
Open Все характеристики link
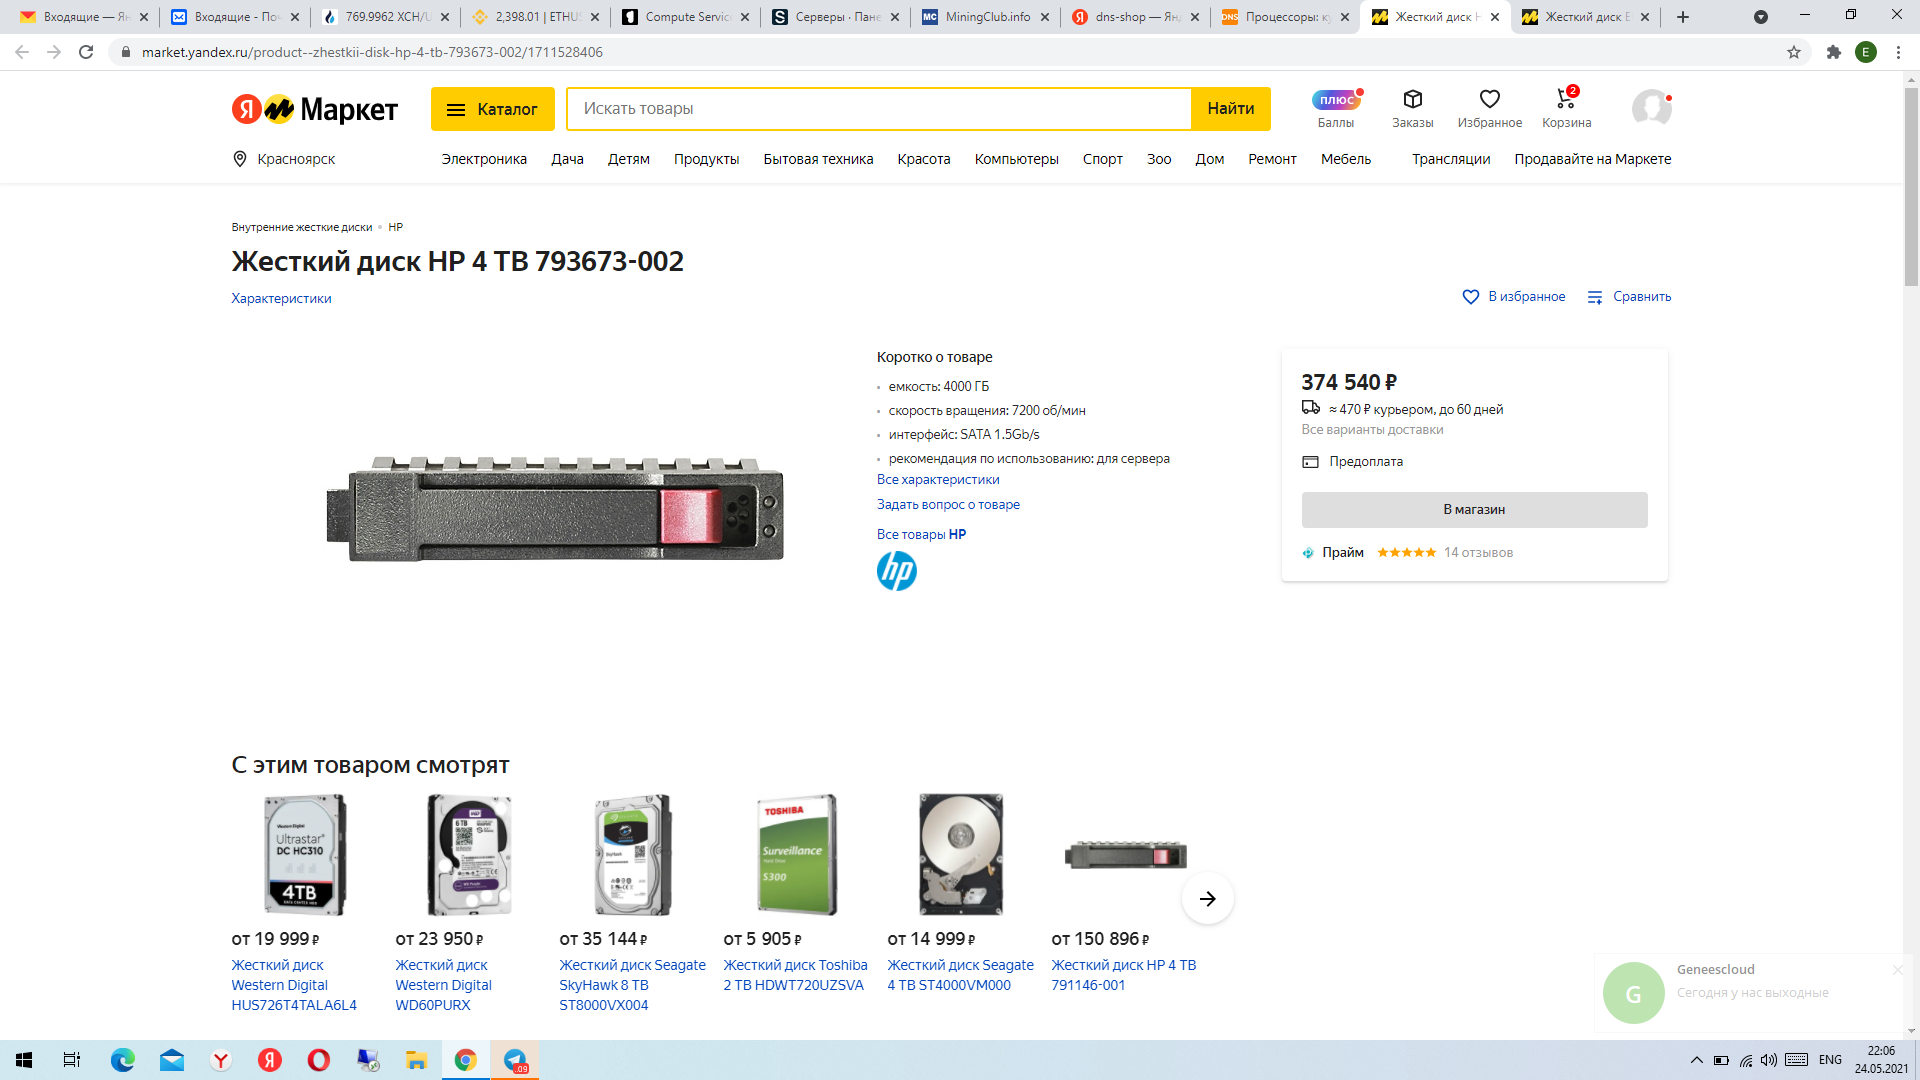click(x=938, y=480)
